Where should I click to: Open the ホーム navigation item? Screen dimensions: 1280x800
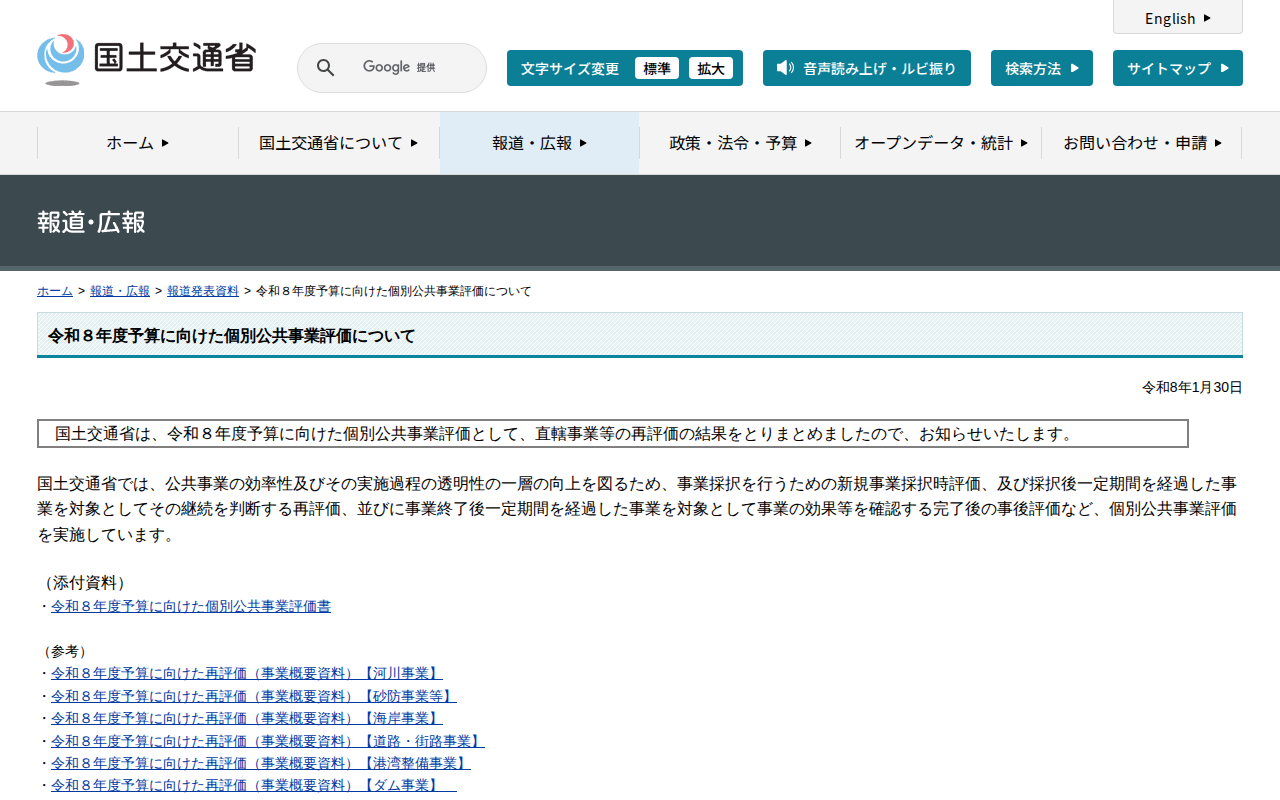[138, 143]
